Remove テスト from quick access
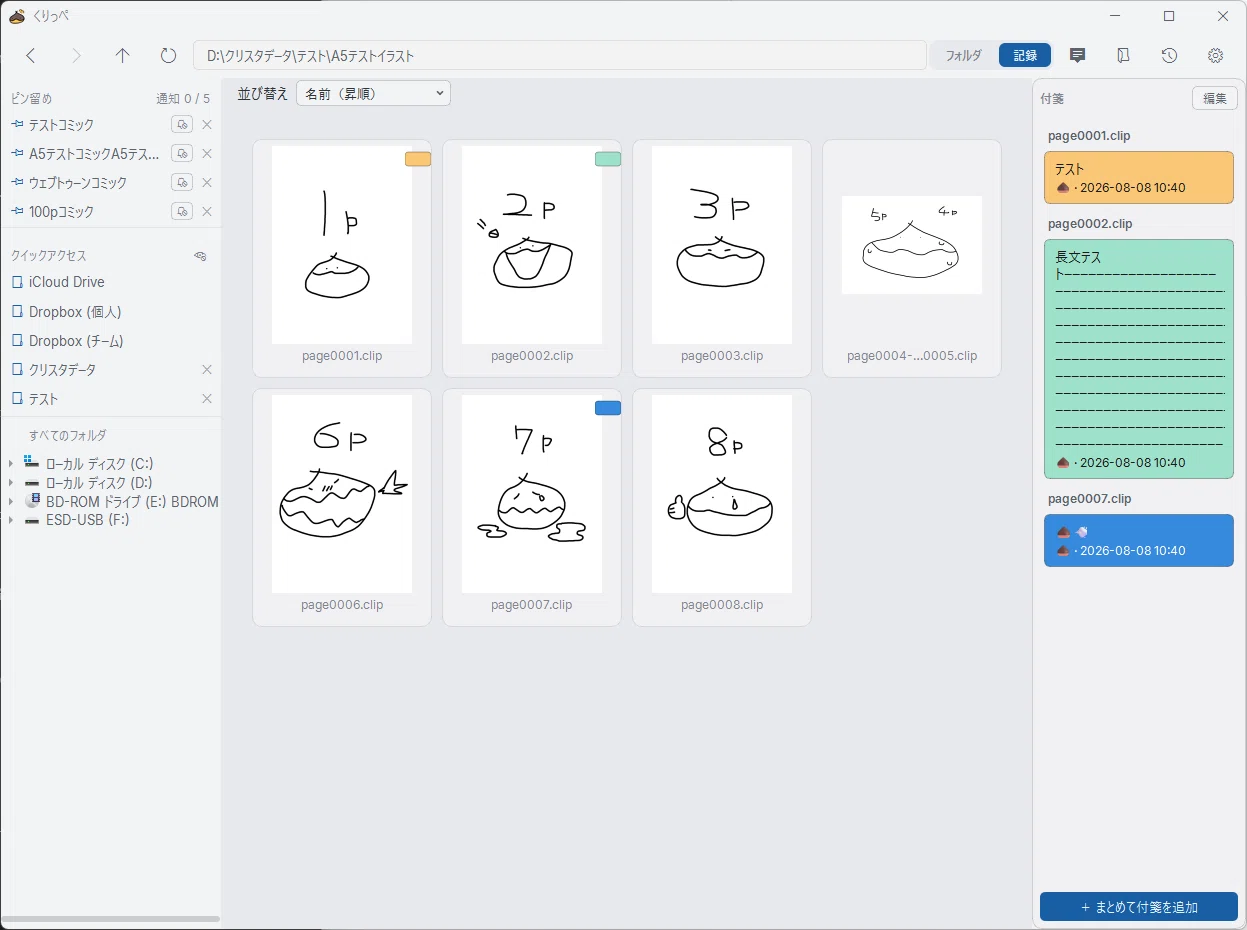The image size is (1247, 930). (x=207, y=399)
